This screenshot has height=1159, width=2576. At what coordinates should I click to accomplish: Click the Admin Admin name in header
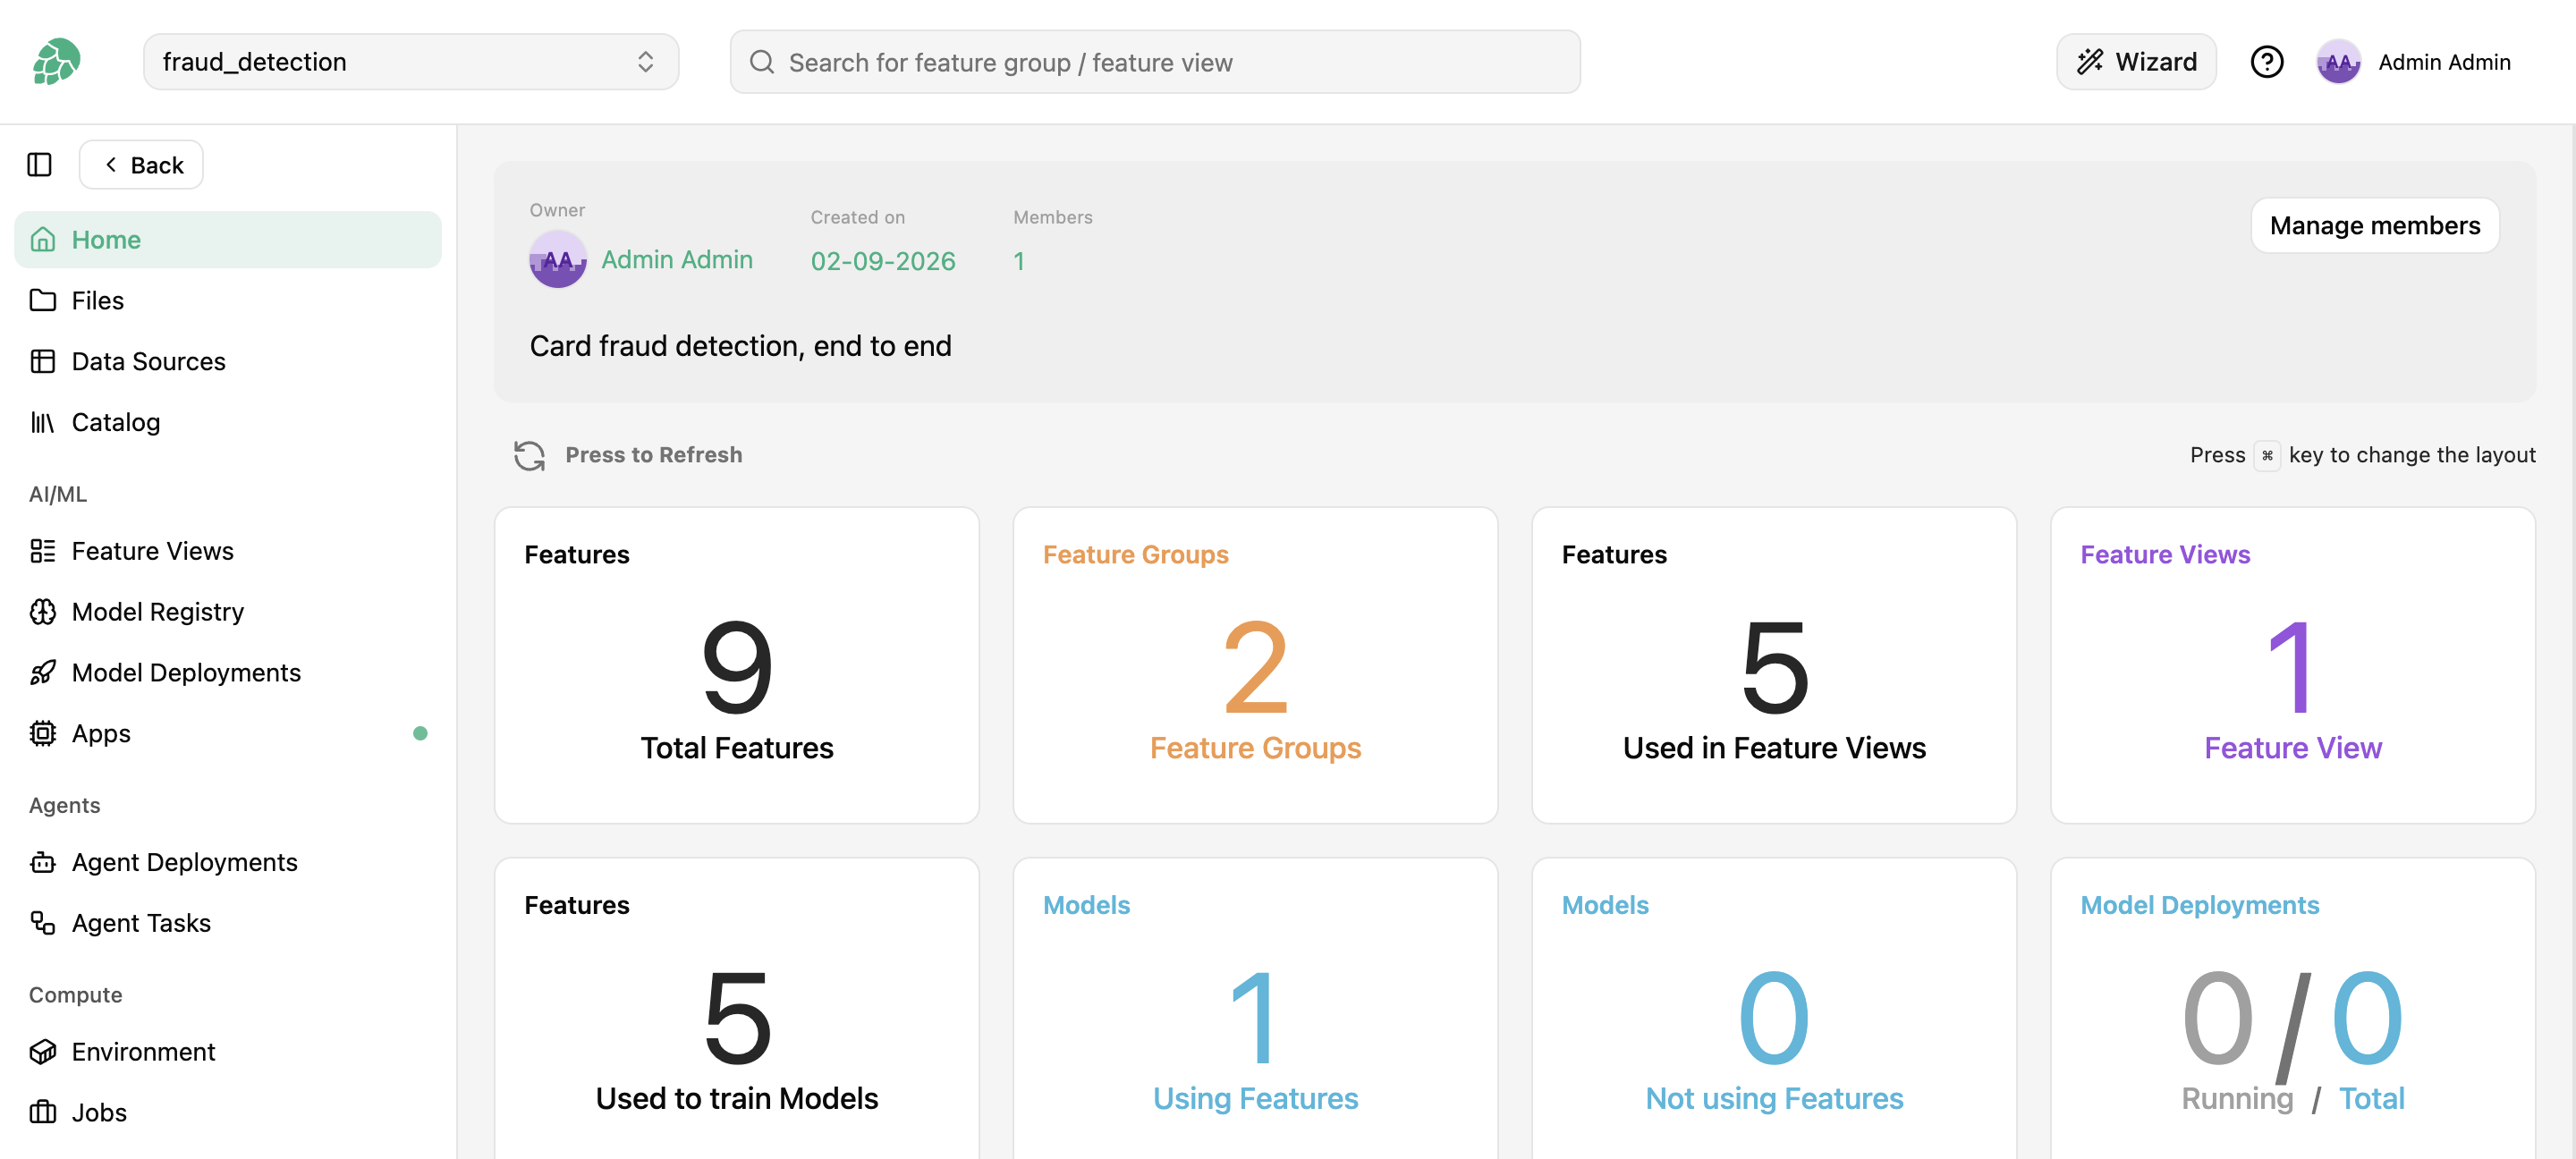2444,62
